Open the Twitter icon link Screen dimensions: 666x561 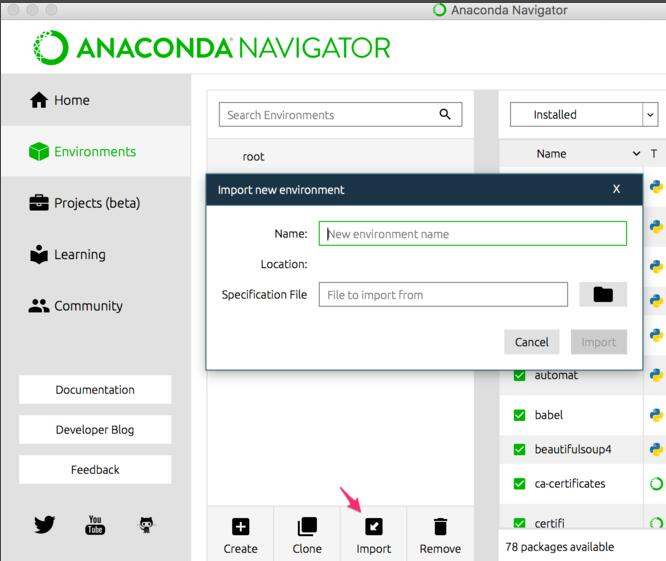pyautogui.click(x=44, y=524)
